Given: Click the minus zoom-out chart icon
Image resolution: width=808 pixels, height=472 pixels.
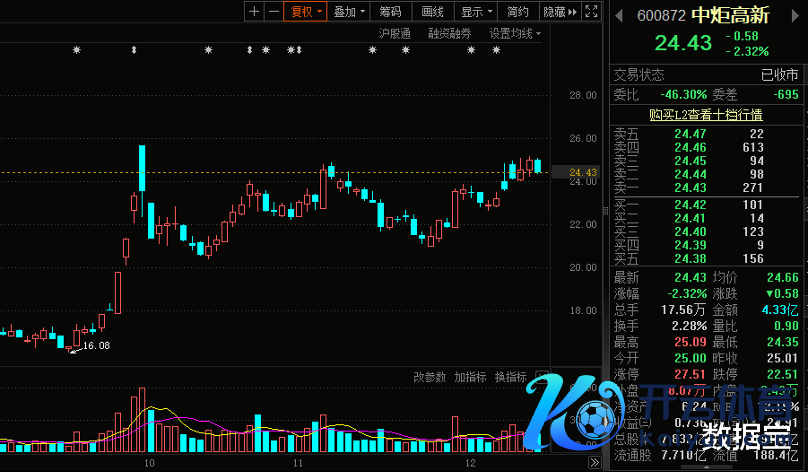Looking at the screenshot, I should click(274, 12).
